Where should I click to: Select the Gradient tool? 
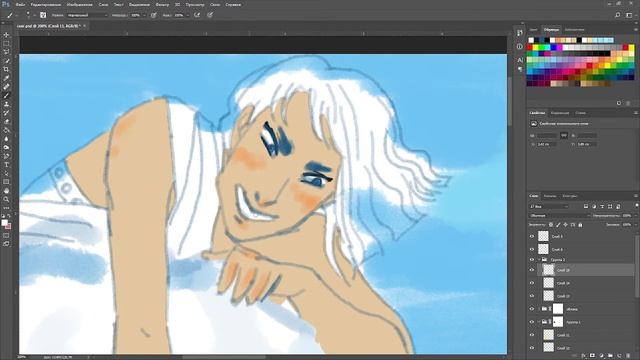(6, 130)
